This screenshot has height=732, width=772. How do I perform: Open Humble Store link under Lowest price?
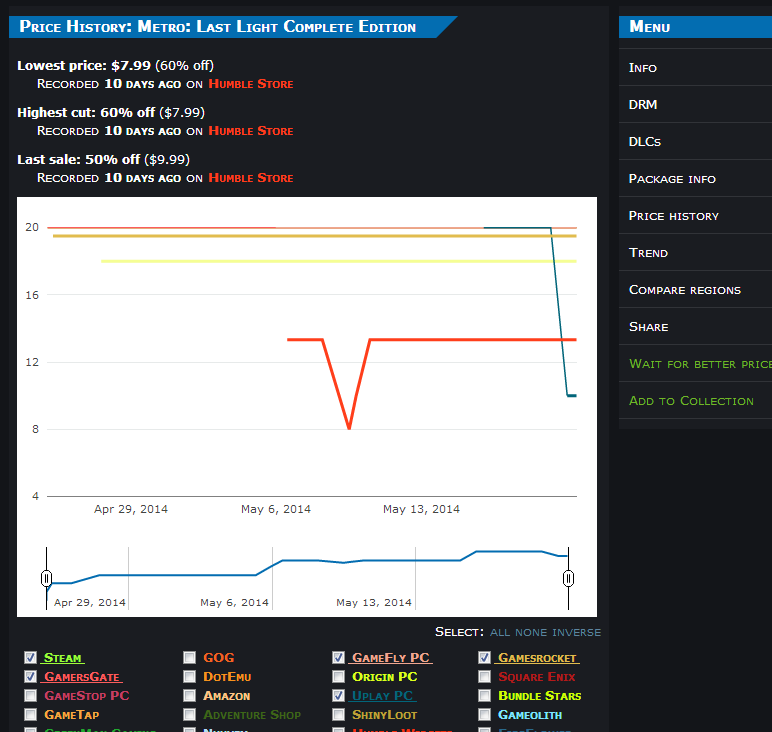251,84
